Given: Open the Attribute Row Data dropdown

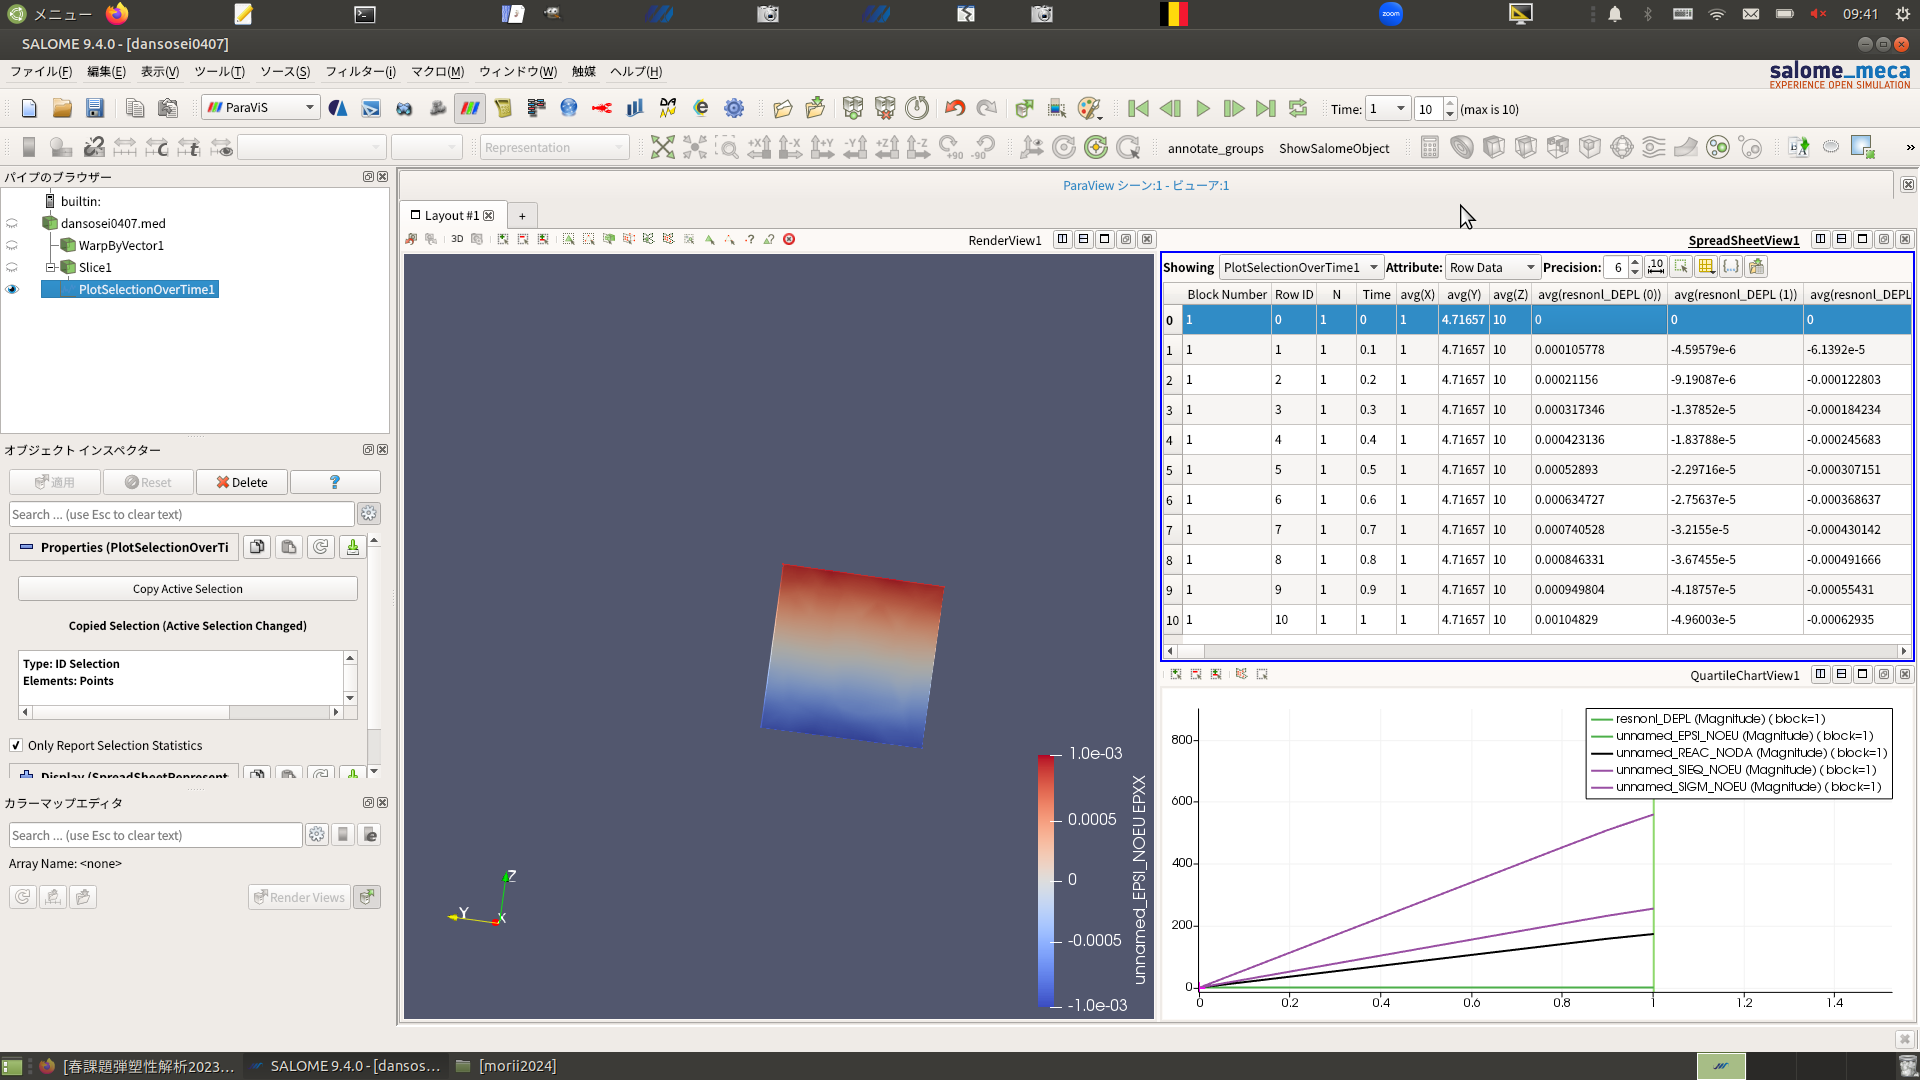Looking at the screenshot, I should tap(1492, 268).
